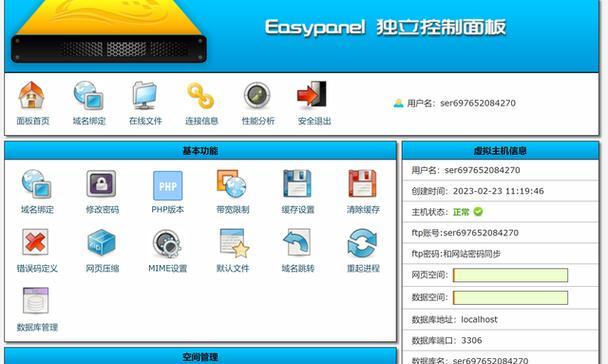This screenshot has height=364, width=608.
Task: Open the 数据库管理 database icon
Action: 36,300
